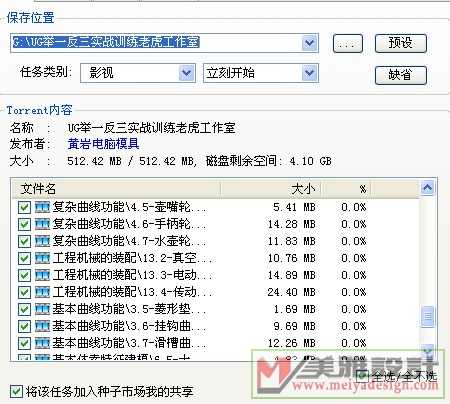Sort the list by 文件名 column header
Image resolution: width=450 pixels, height=404 pixels.
(117, 189)
